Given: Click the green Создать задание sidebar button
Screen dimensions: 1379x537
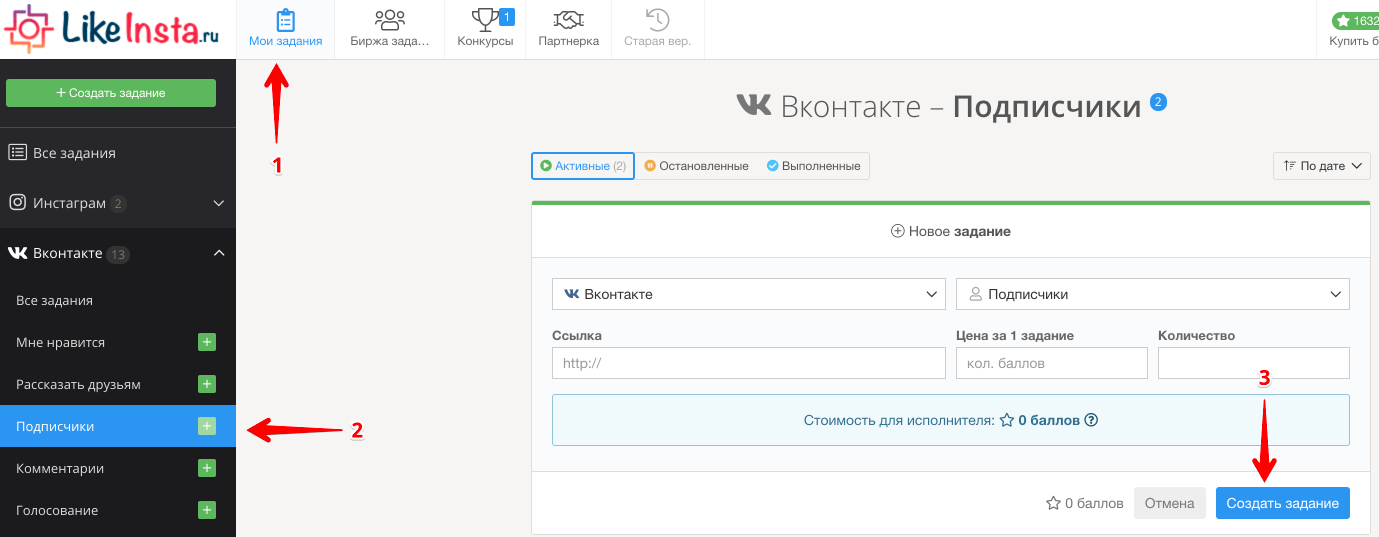Looking at the screenshot, I should (x=111, y=93).
